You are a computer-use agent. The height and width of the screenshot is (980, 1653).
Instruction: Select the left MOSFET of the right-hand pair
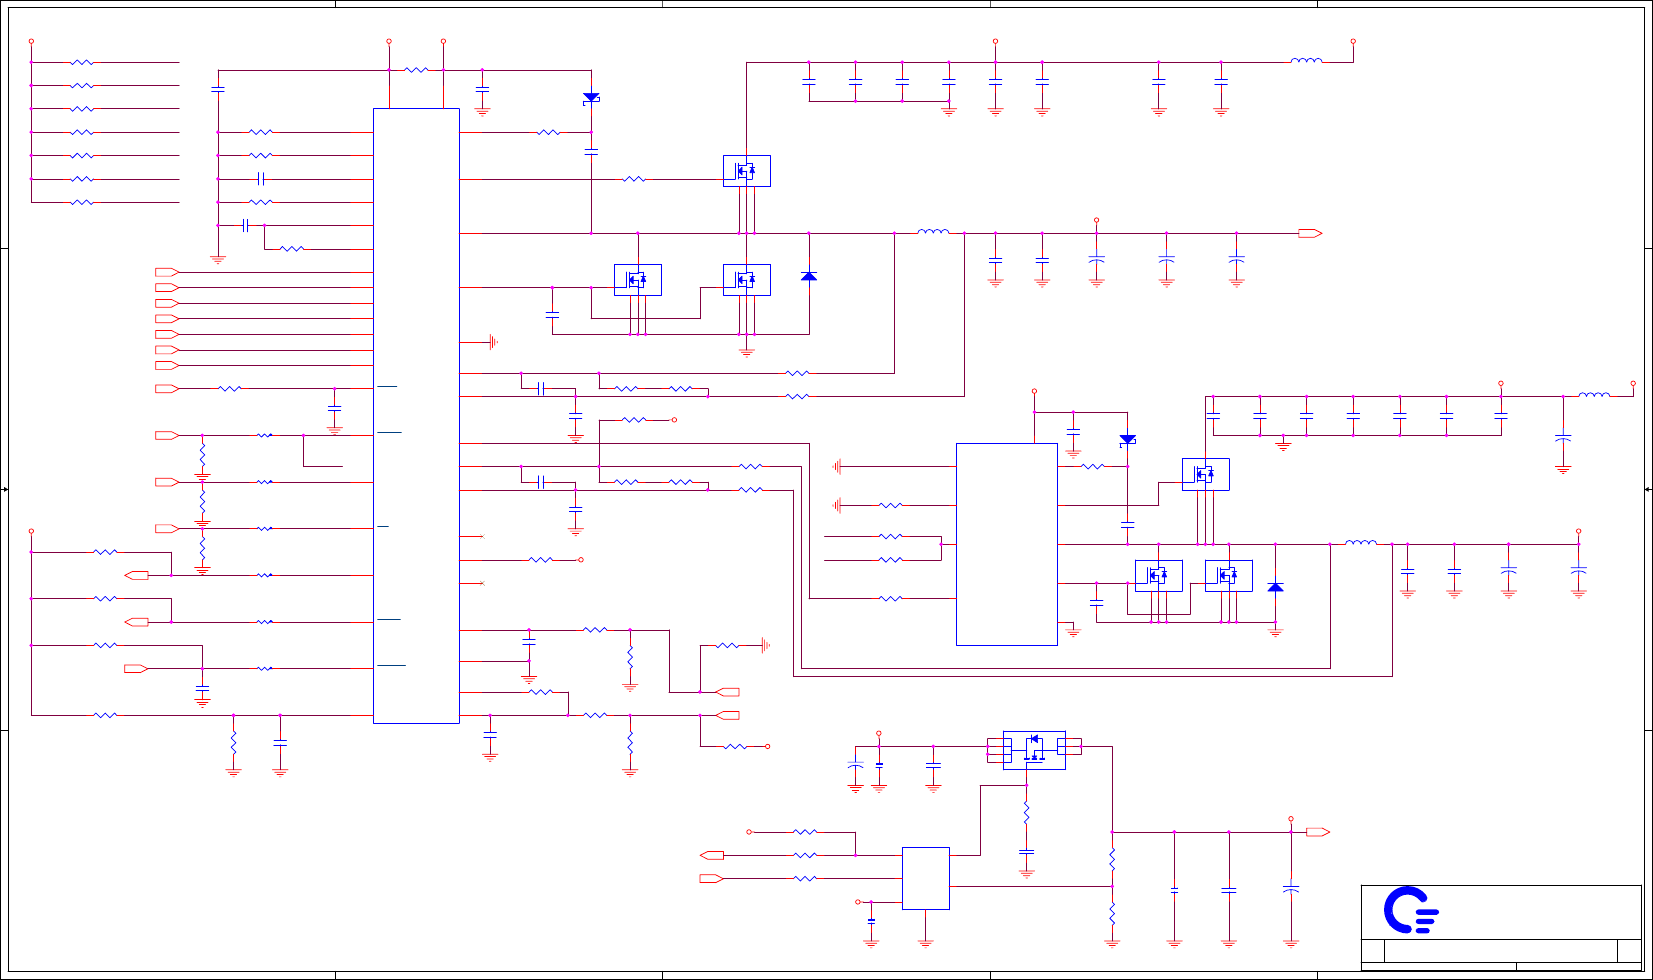pos(1159,576)
